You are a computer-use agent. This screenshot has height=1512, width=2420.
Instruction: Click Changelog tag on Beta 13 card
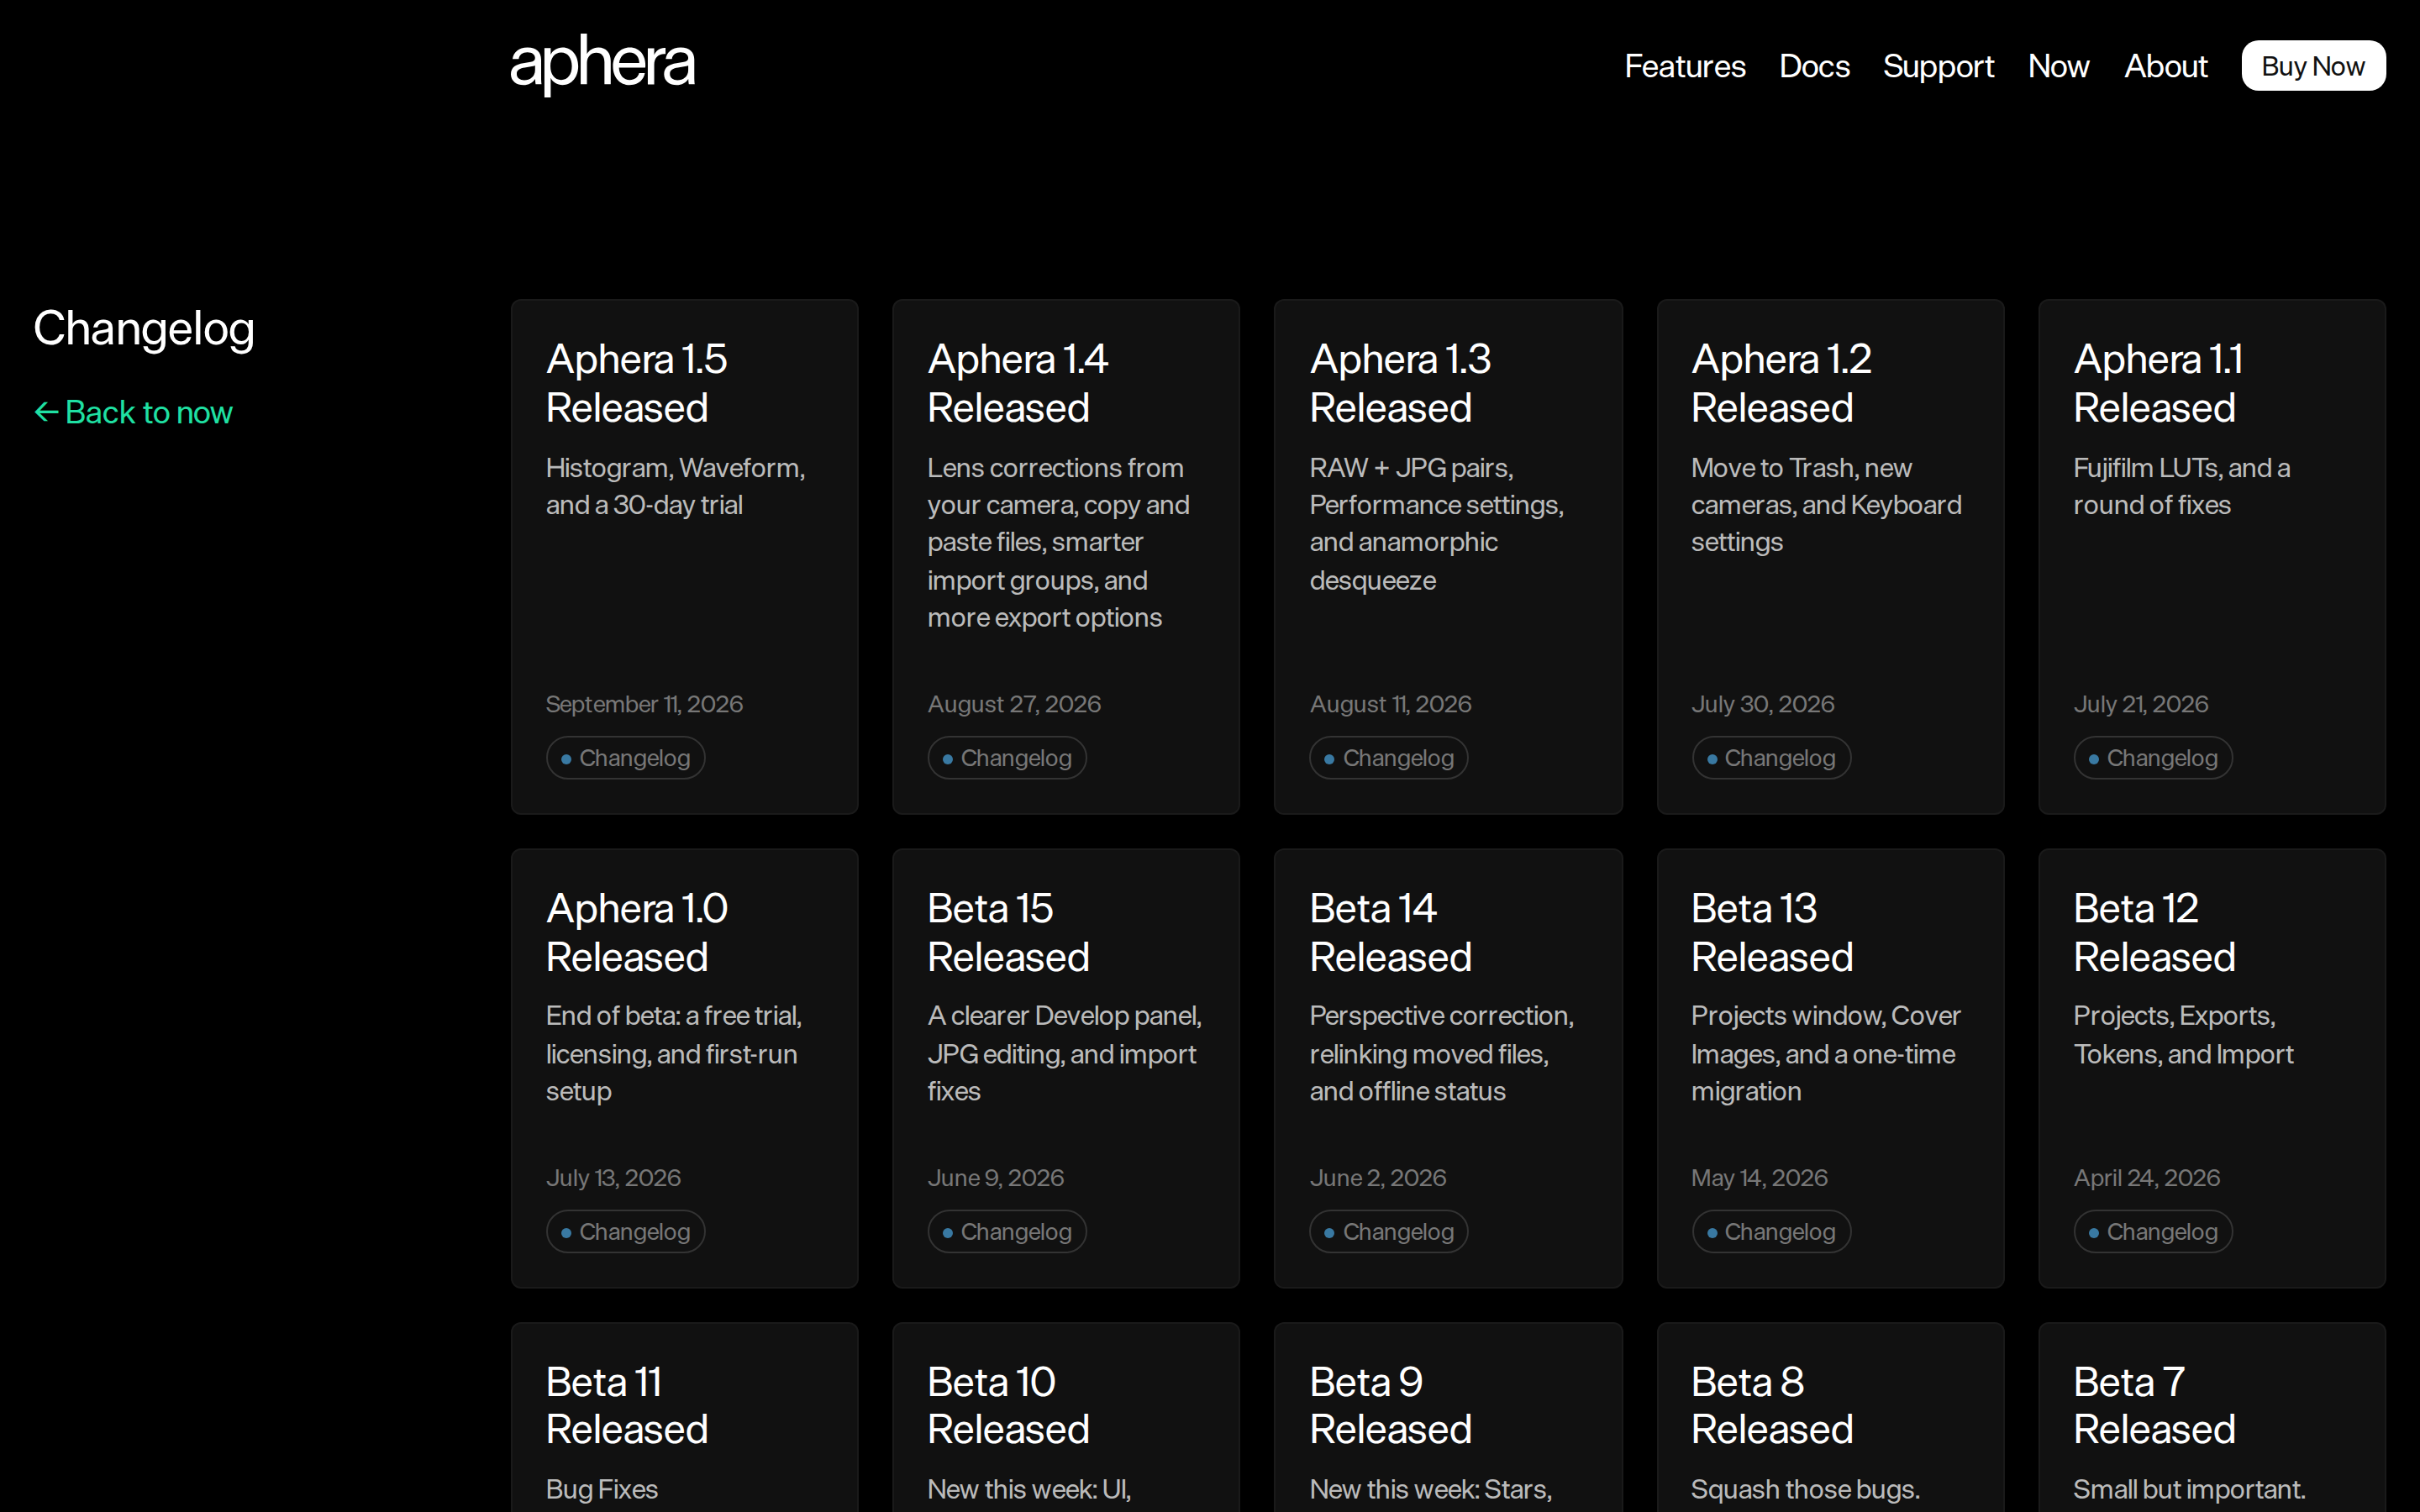(1771, 1232)
